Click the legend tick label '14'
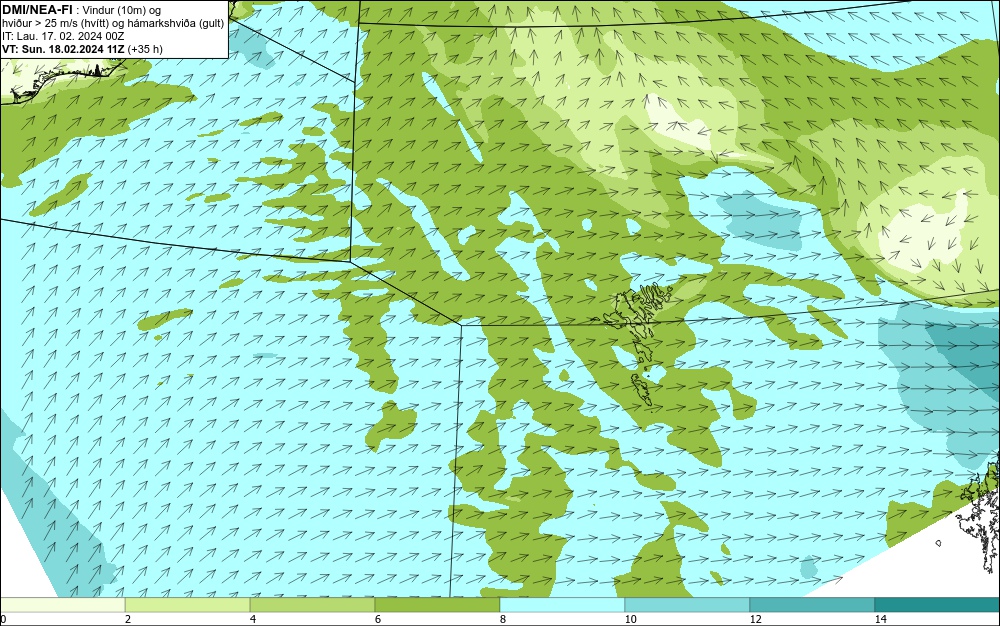 880,619
